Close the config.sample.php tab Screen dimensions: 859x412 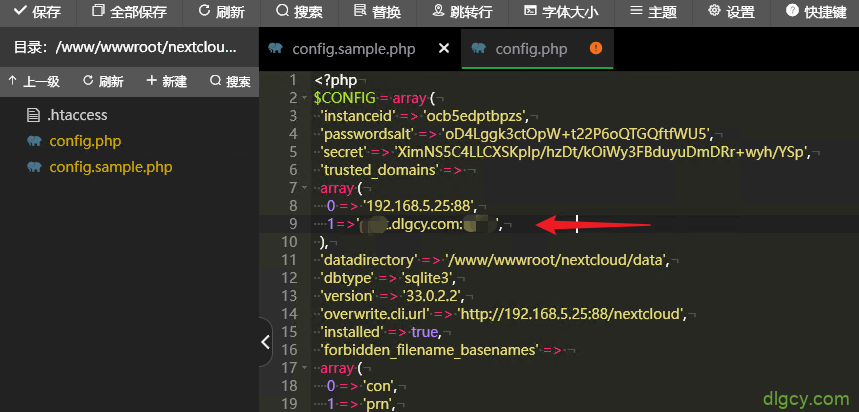444,49
